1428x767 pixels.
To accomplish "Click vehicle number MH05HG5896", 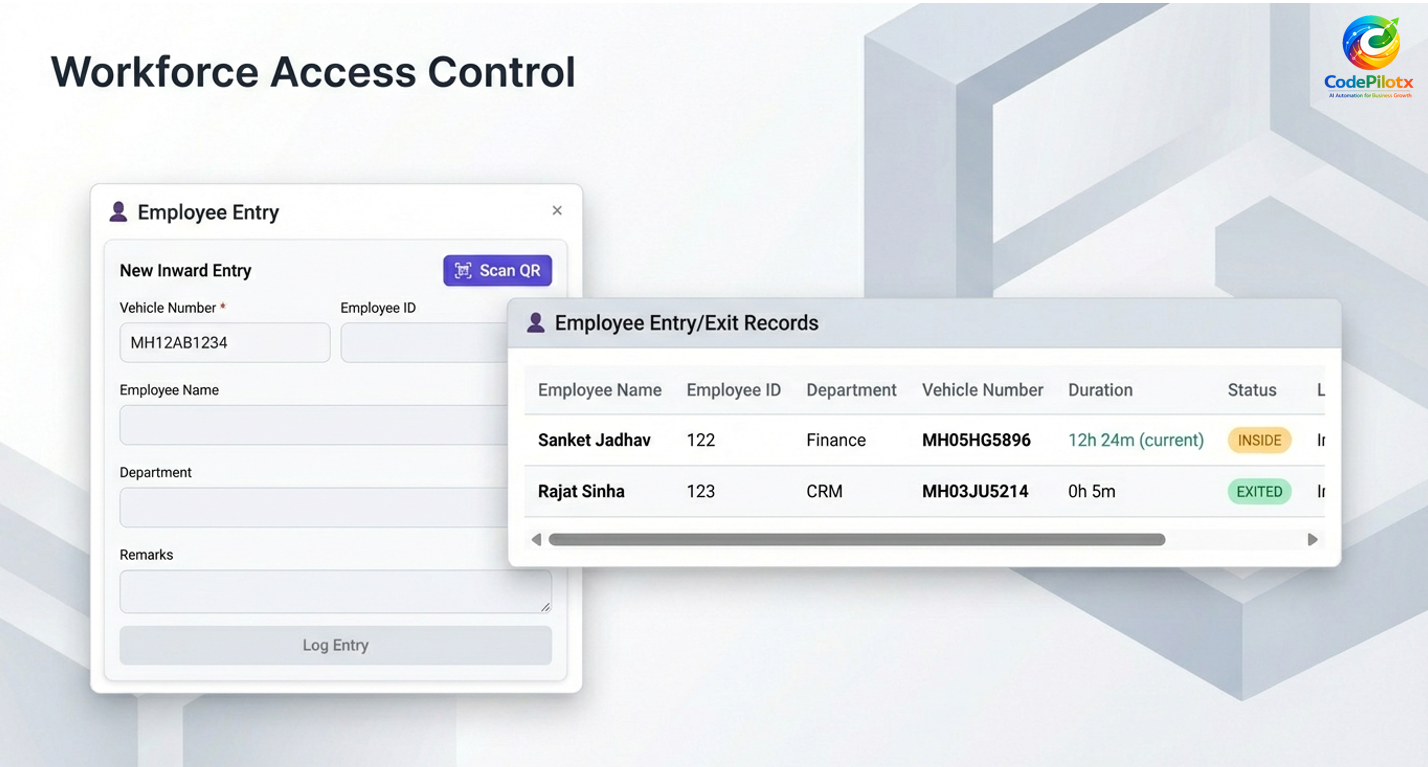I will tap(976, 441).
